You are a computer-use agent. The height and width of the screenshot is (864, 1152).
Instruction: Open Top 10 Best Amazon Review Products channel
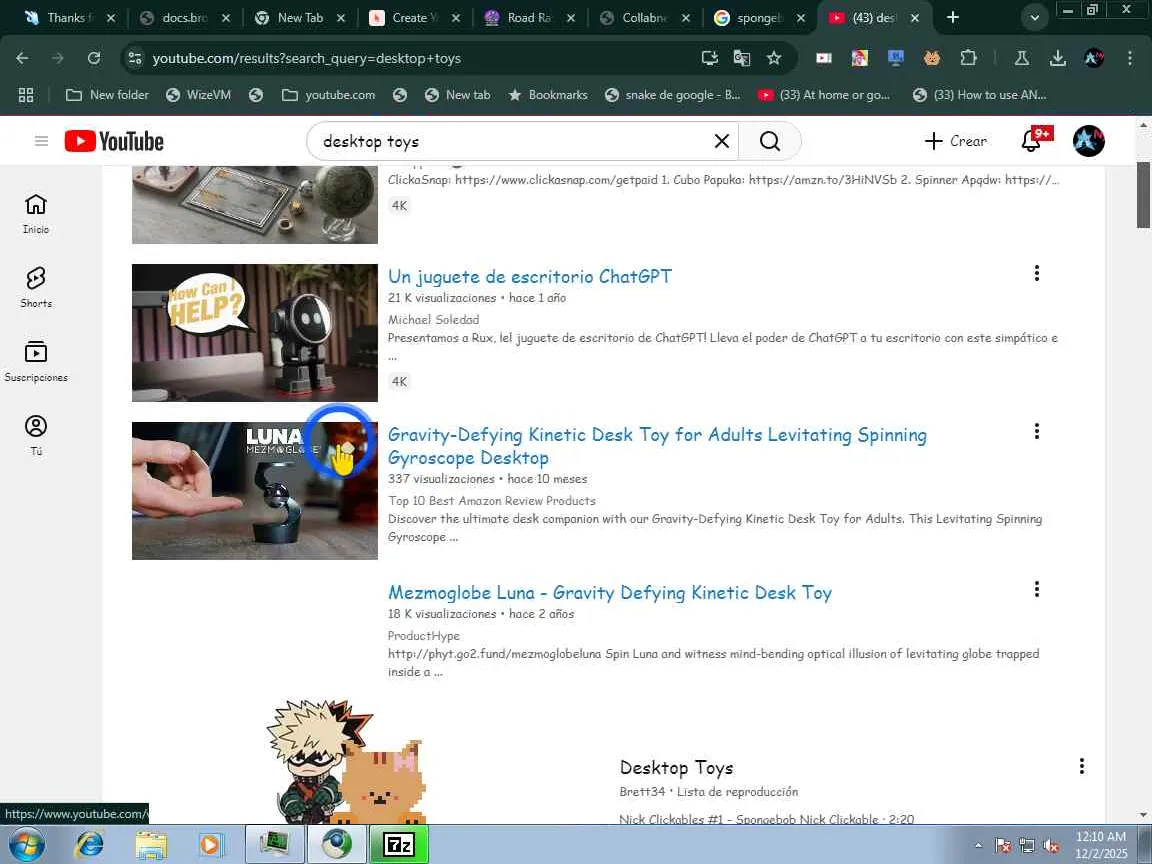492,500
